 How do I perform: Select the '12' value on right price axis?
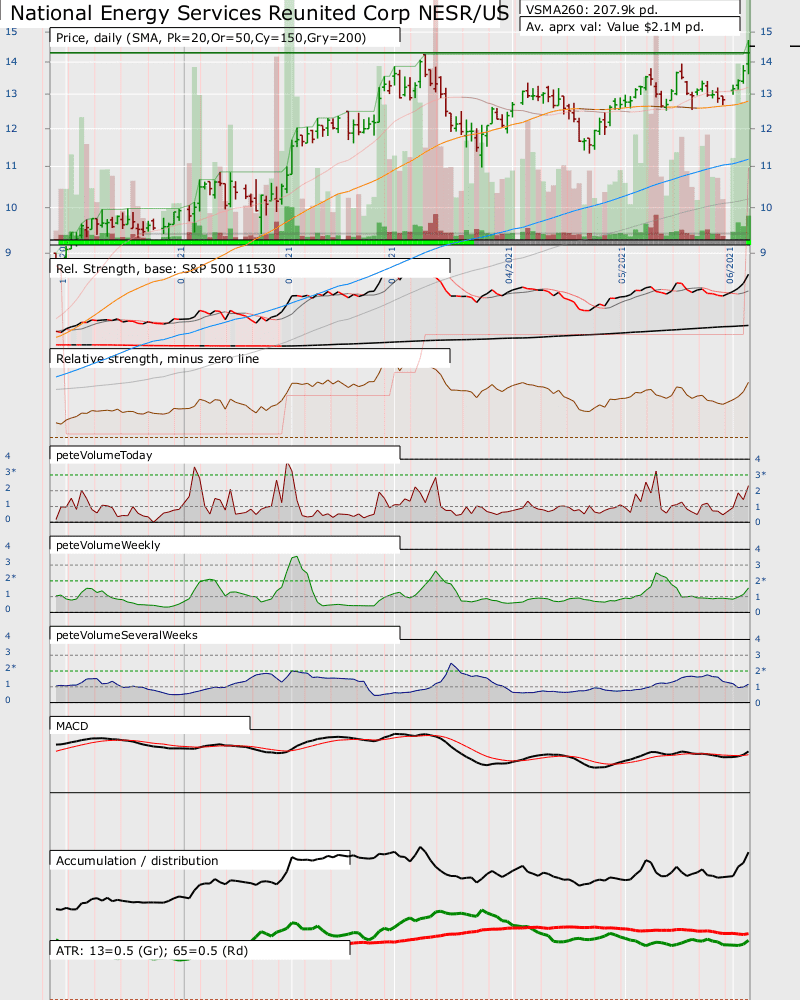click(x=766, y=128)
